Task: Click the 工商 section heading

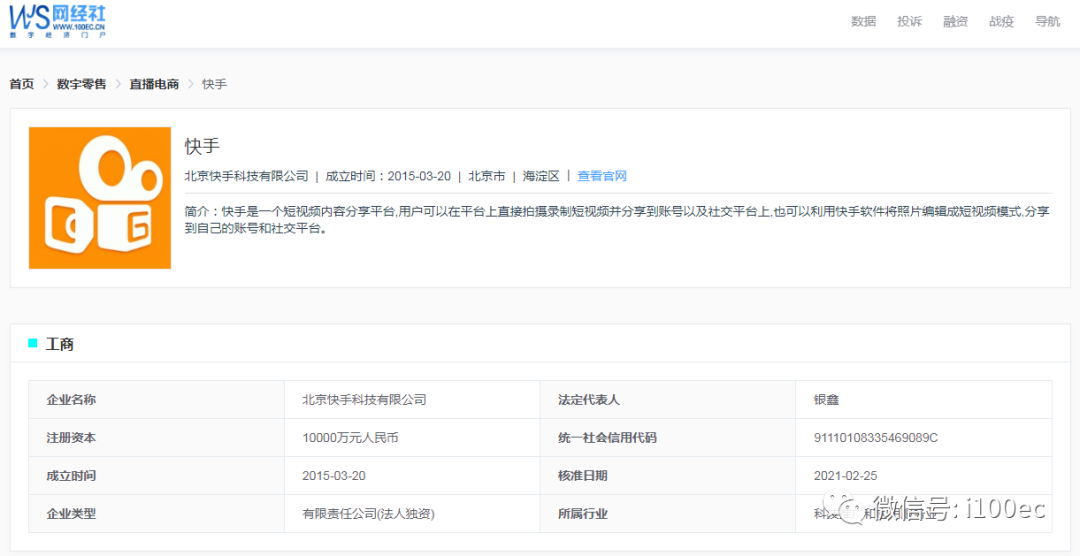Action: point(60,344)
